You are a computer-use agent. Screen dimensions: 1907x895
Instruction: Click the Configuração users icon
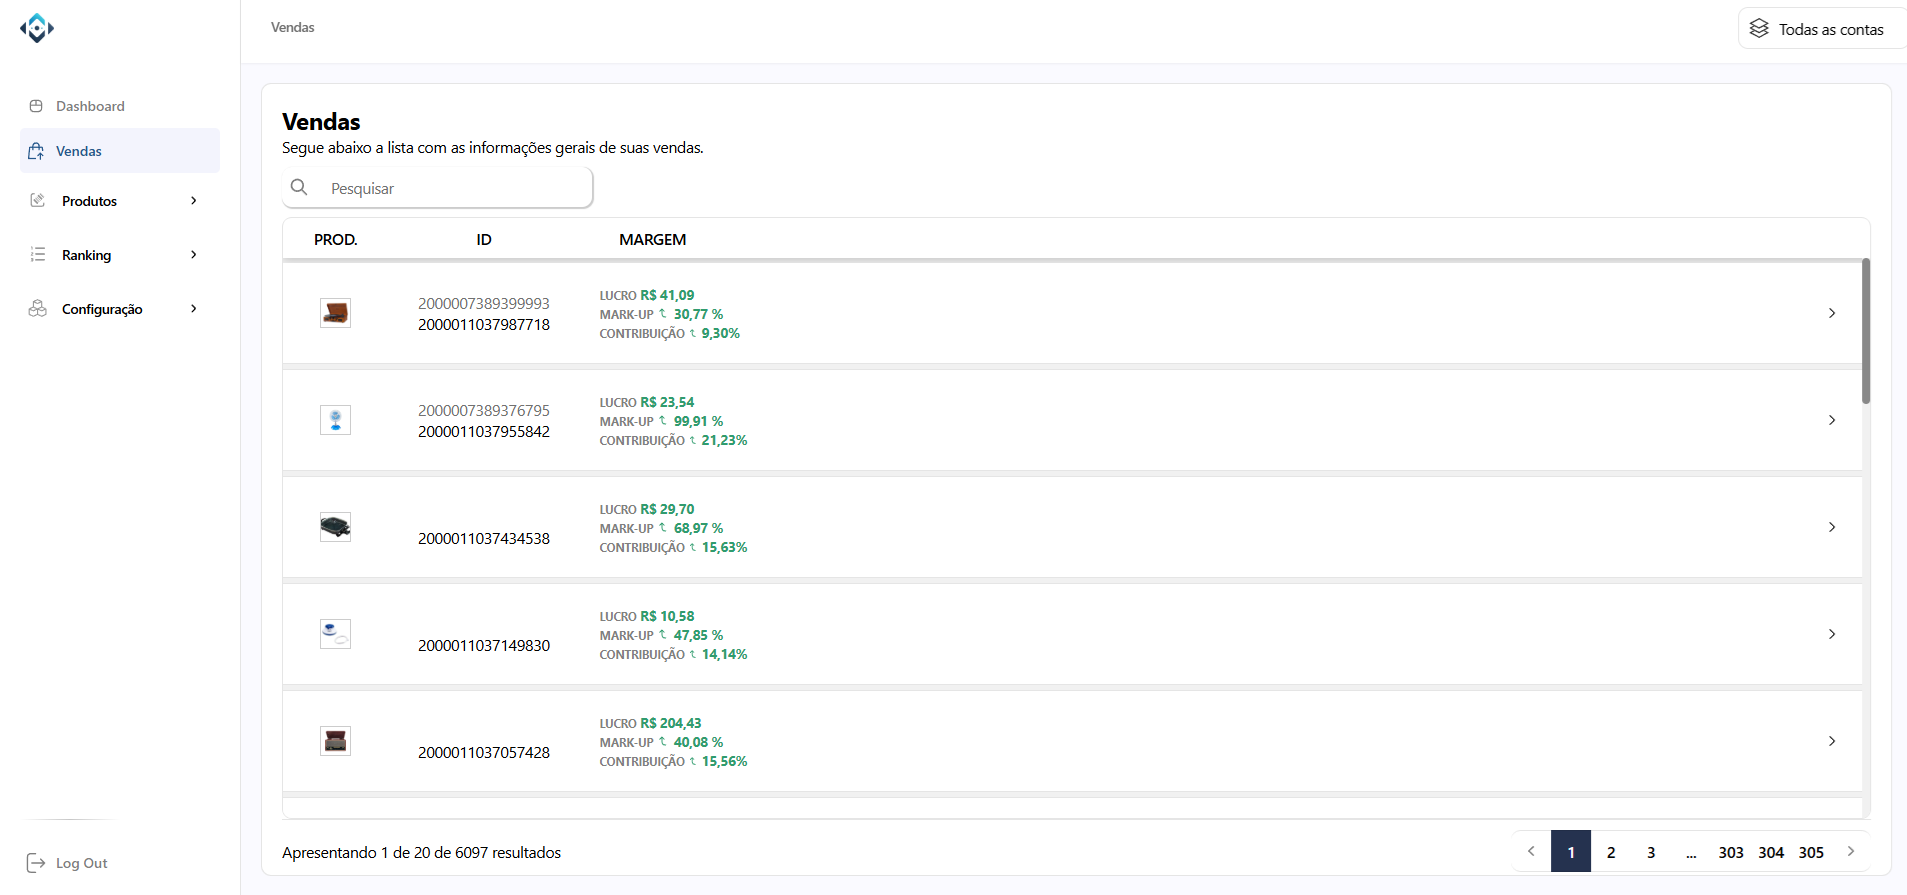[38, 308]
